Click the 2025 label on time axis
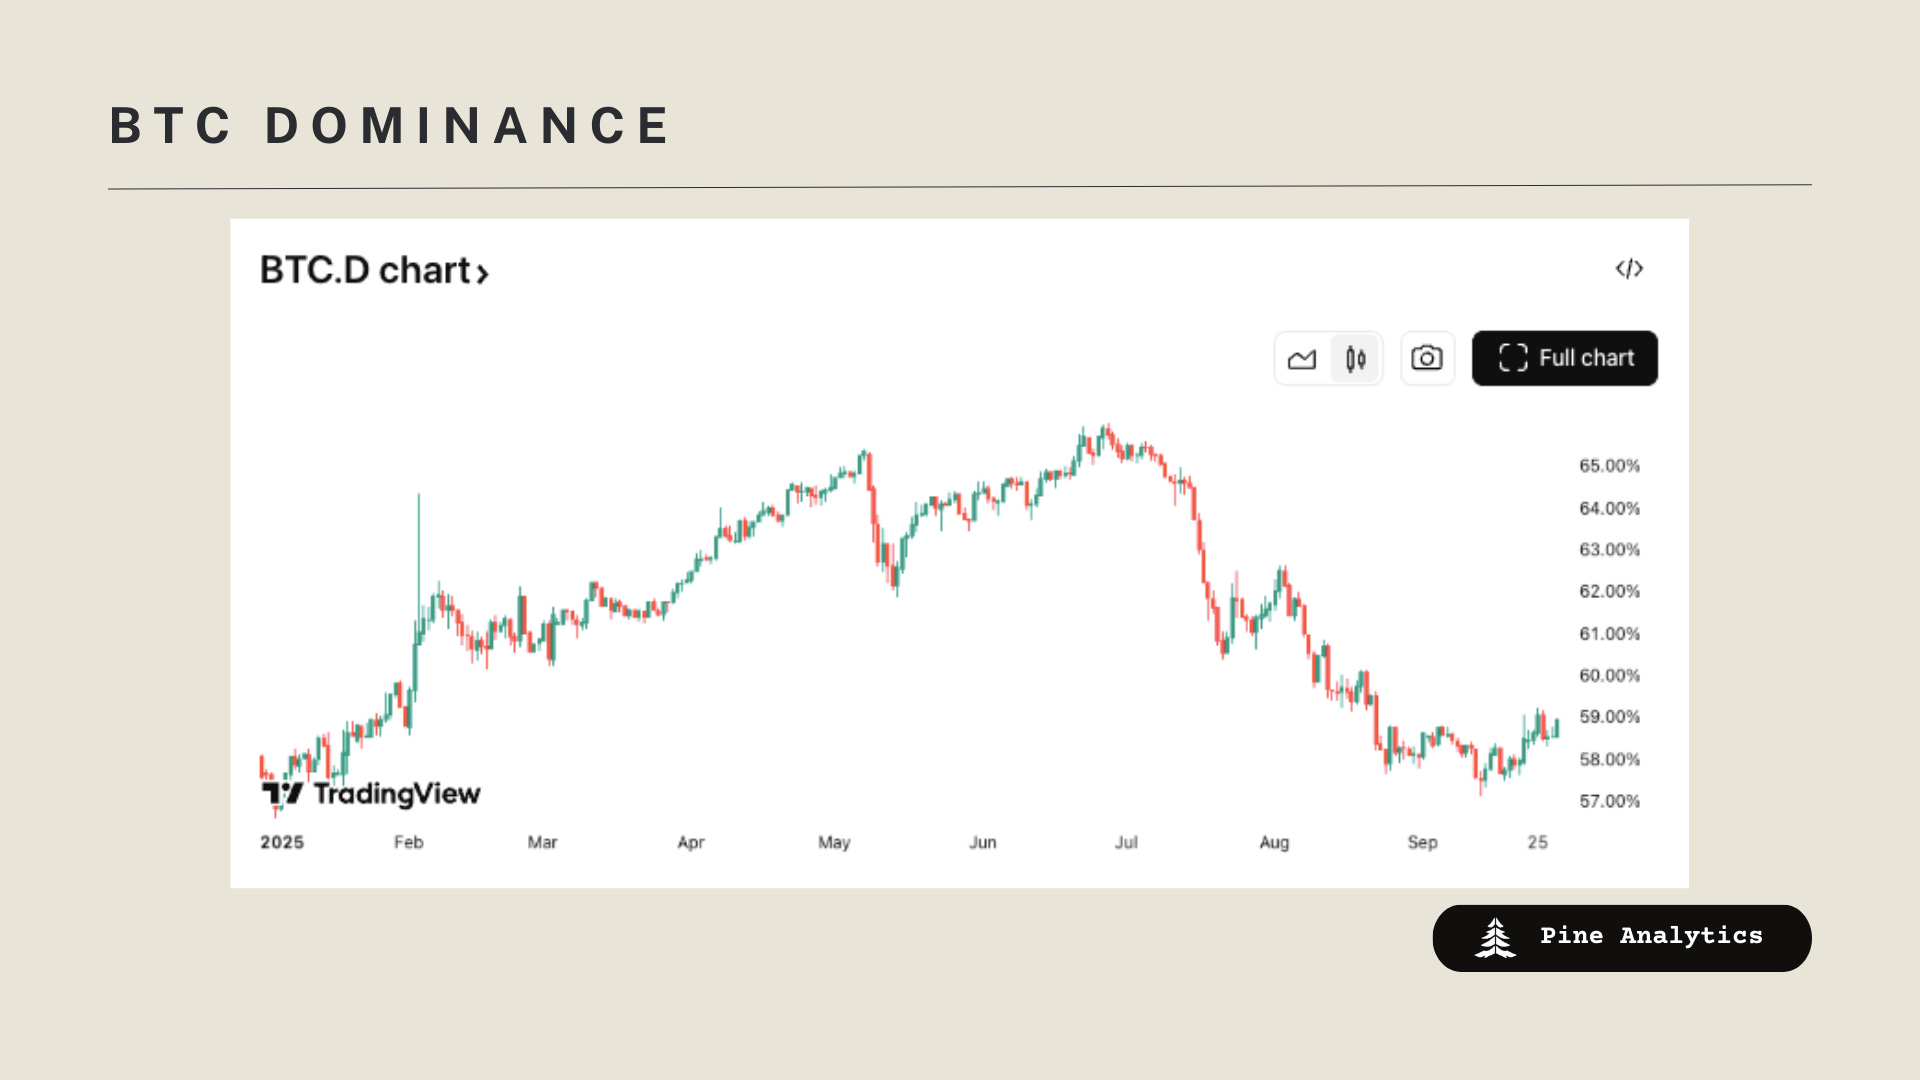The width and height of the screenshot is (1920, 1080). tap(282, 842)
